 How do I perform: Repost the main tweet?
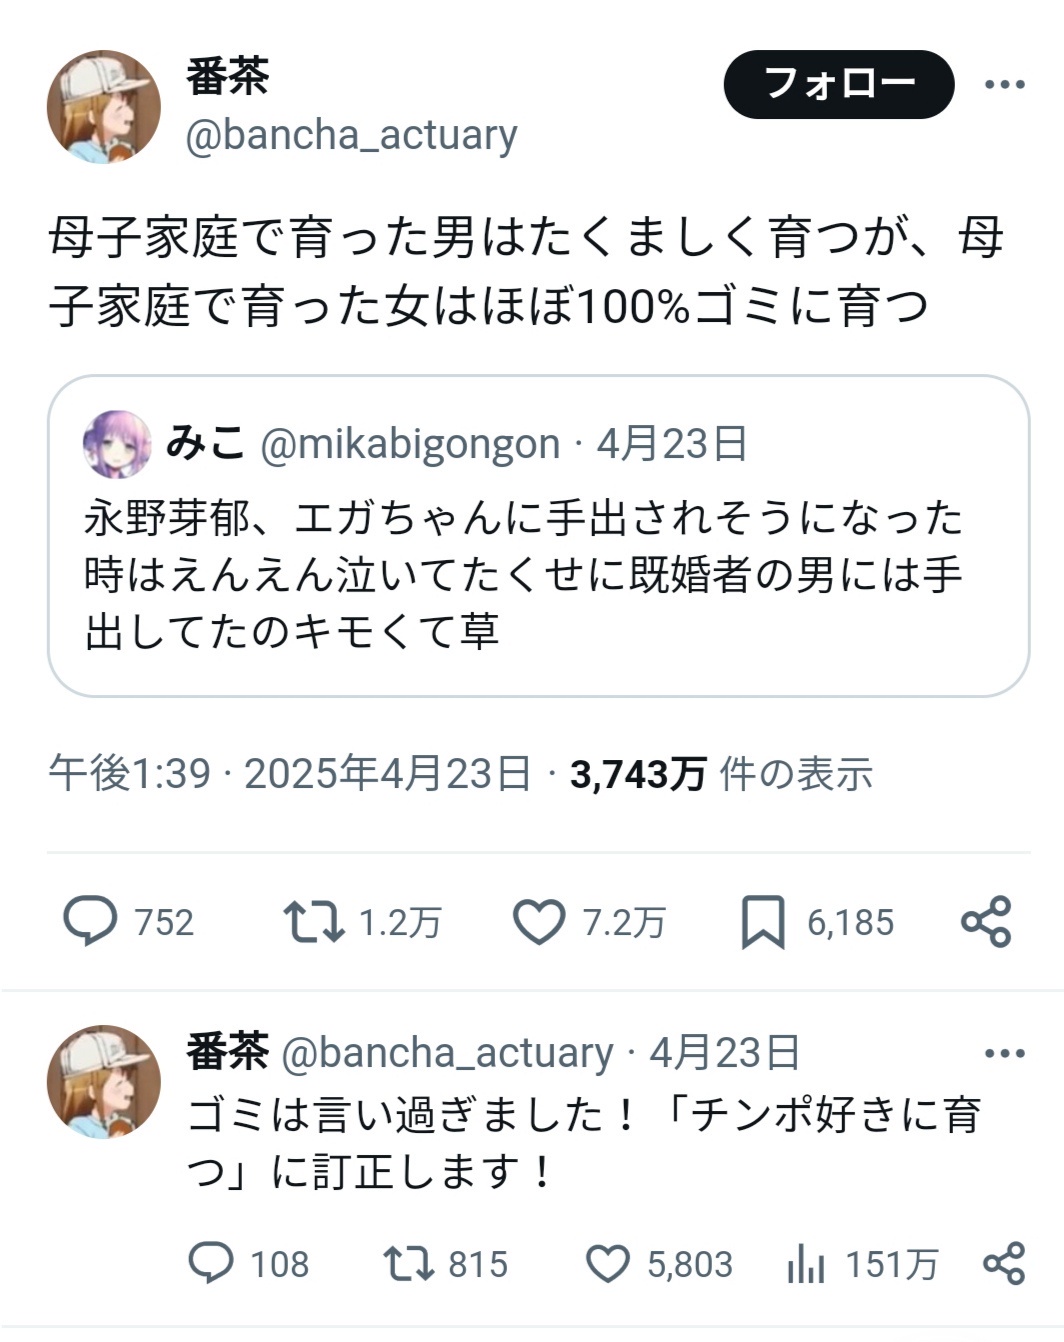click(x=314, y=921)
